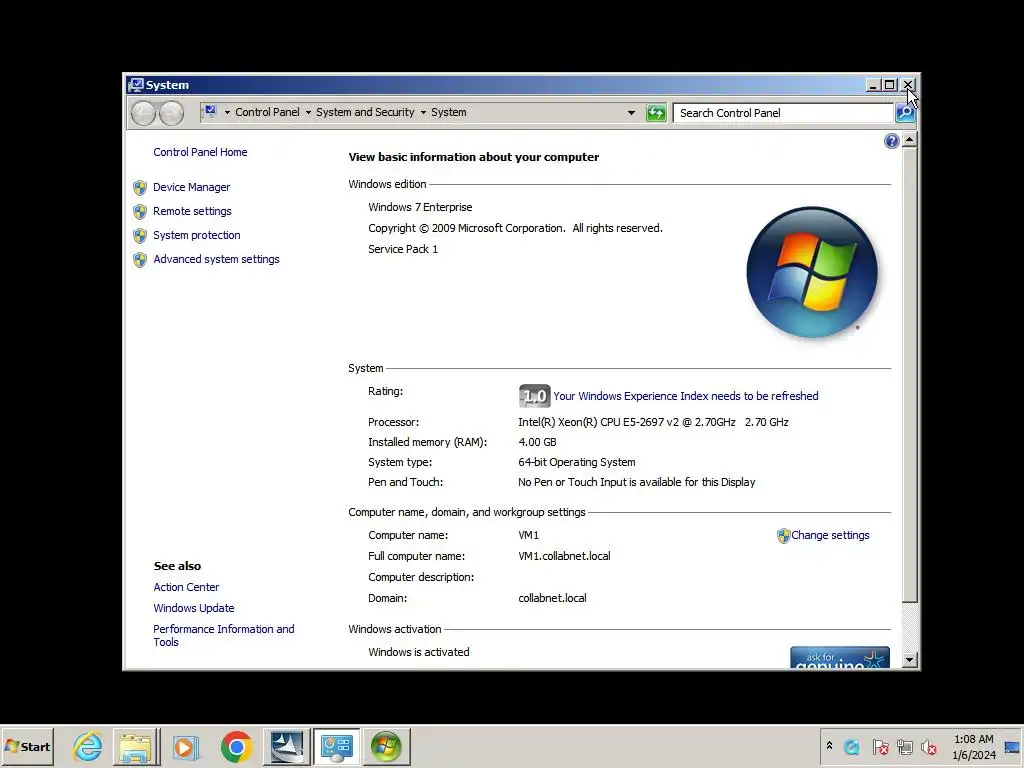Open Action Center under See also

186,587
